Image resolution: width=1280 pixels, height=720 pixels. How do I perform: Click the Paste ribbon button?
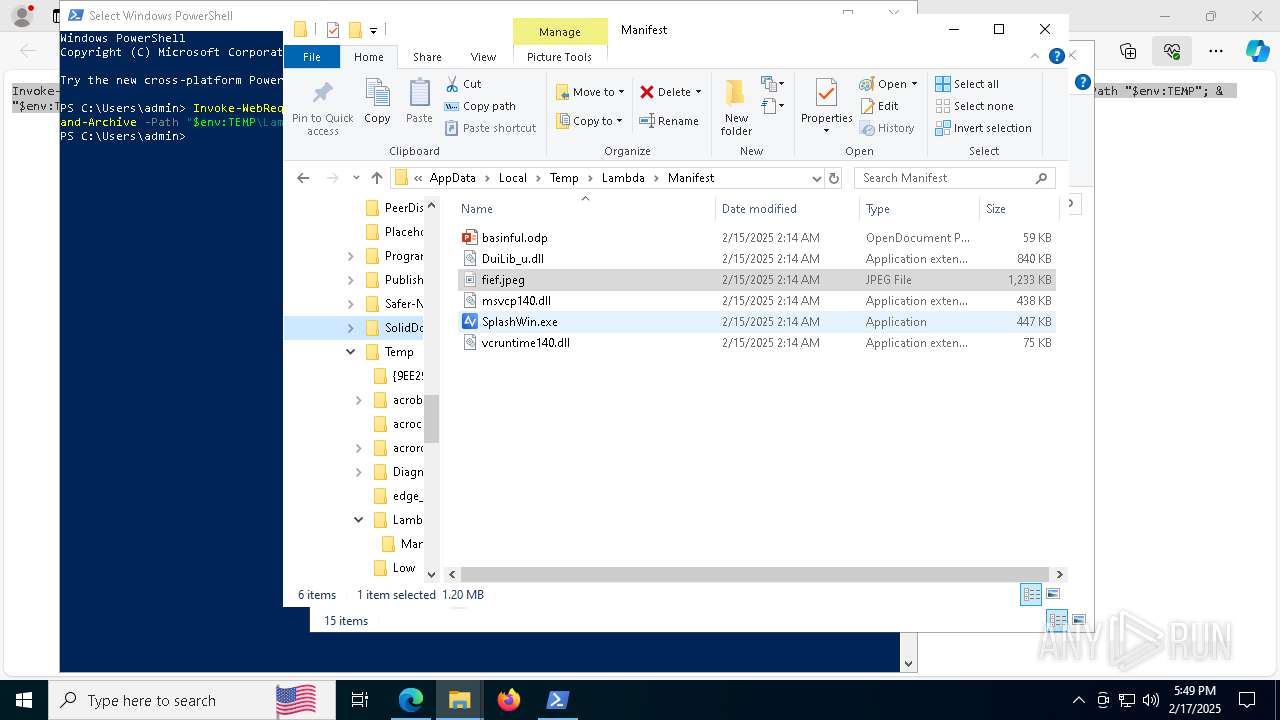pos(419,102)
